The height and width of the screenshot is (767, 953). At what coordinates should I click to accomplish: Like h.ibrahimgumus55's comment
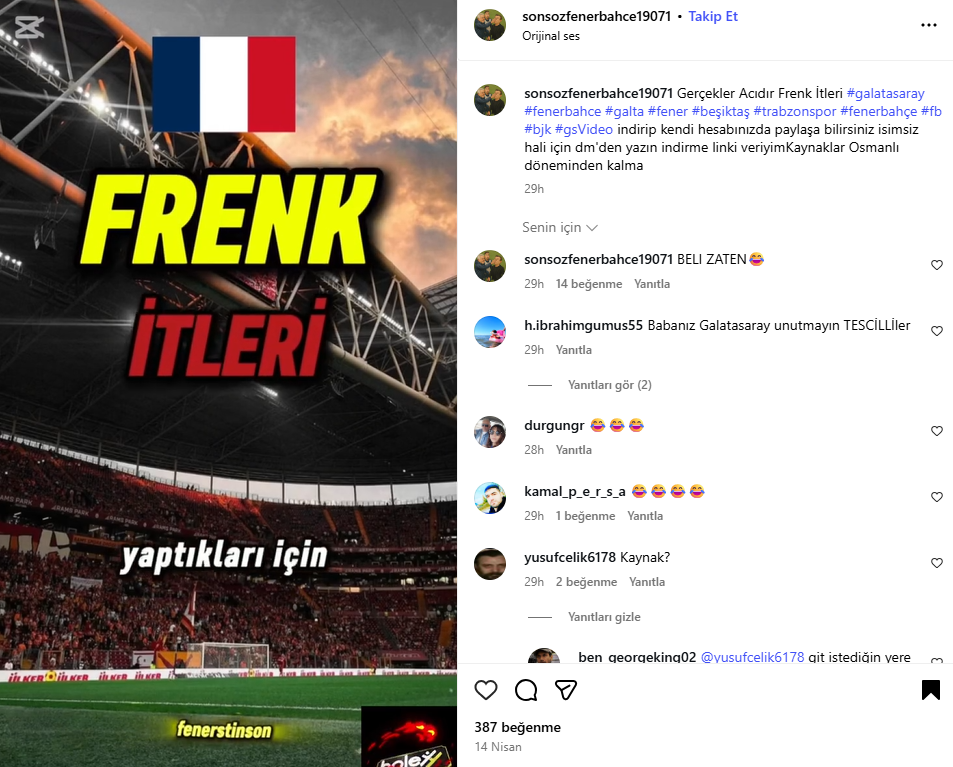(937, 331)
